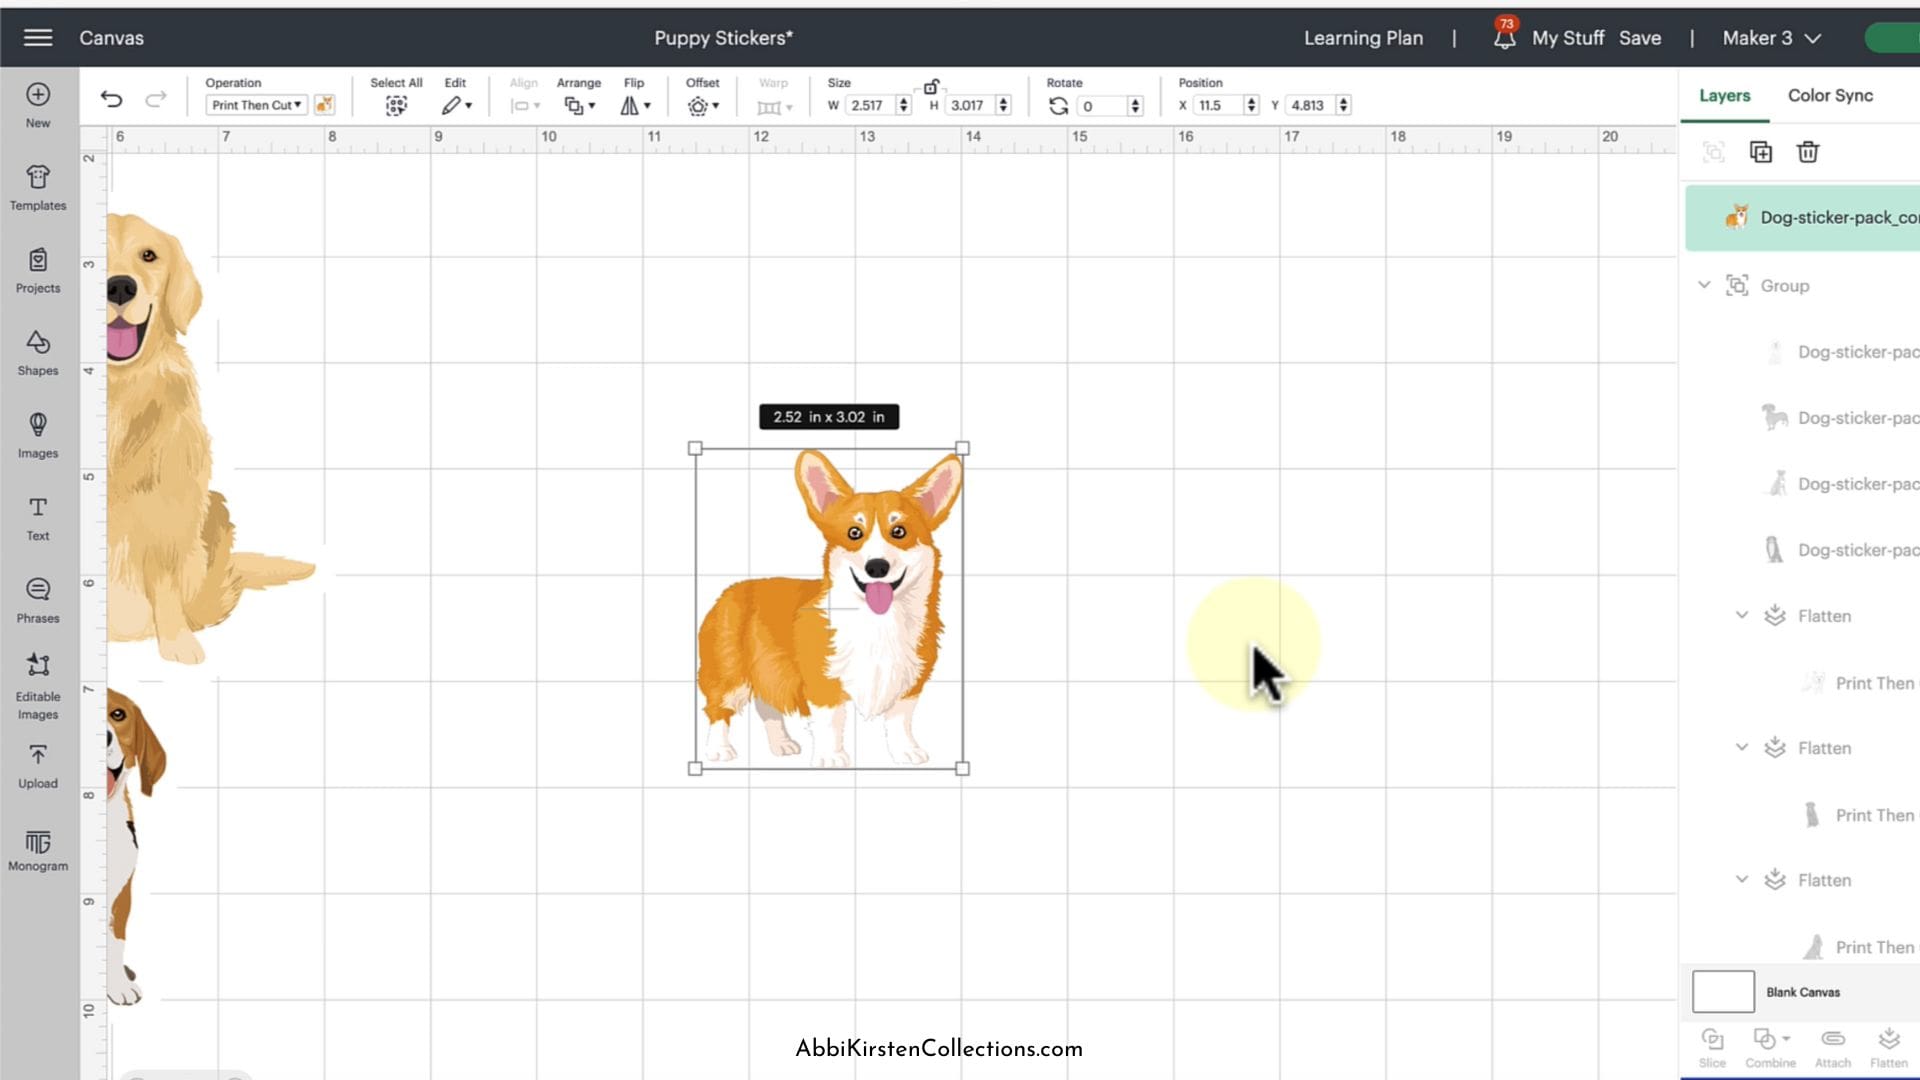Viewport: 1920px width, 1080px height.
Task: Open the Operation Print Then Cut dropdown
Action: pos(256,105)
